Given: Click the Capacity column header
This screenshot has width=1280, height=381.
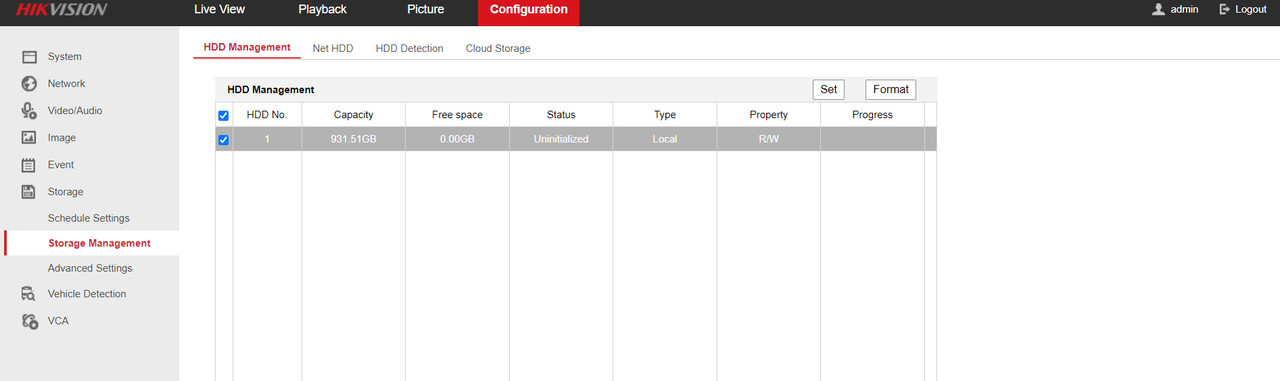Looking at the screenshot, I should tap(354, 115).
